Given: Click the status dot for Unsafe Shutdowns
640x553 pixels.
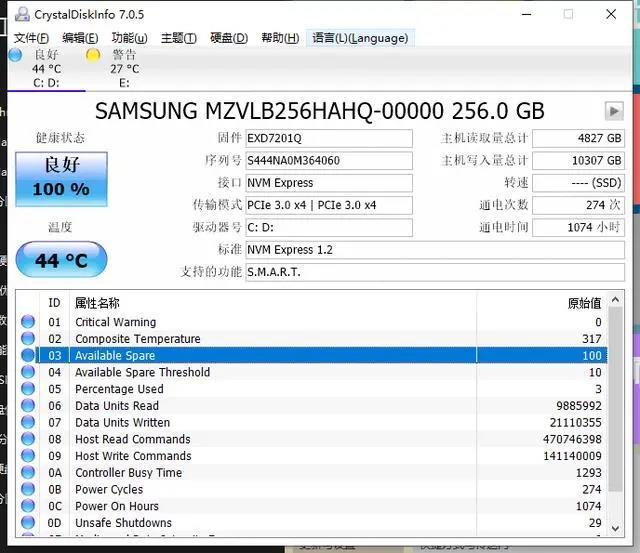Looking at the screenshot, I should click(28, 522).
